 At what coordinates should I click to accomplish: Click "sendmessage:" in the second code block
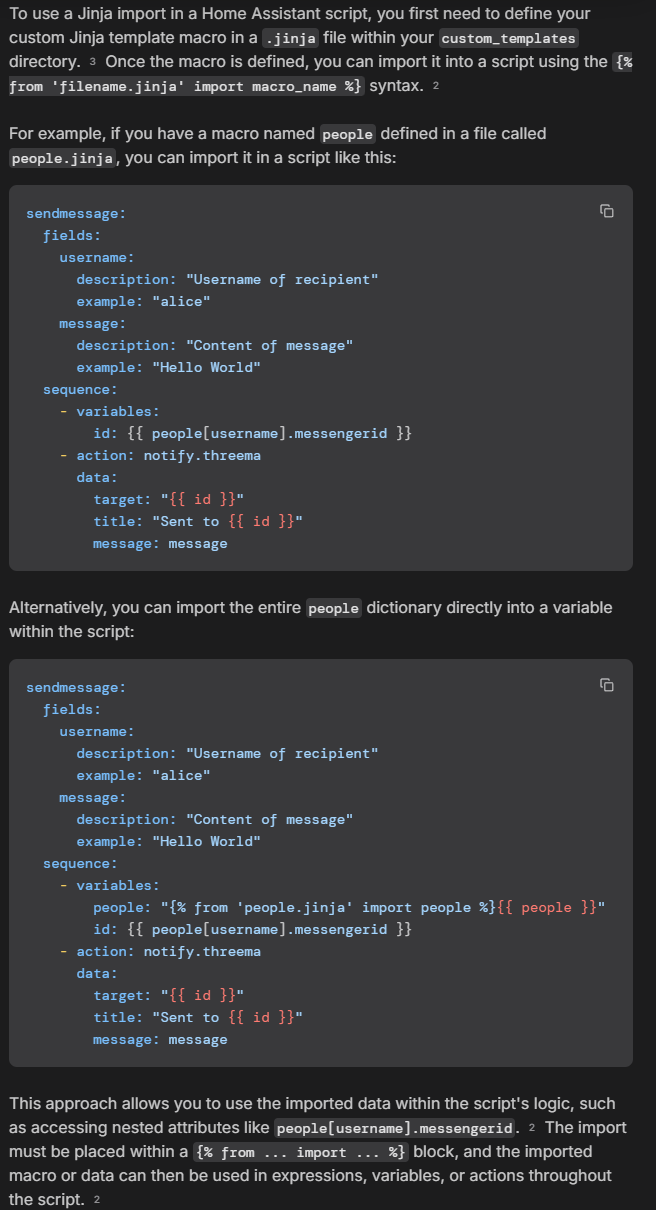[76, 688]
